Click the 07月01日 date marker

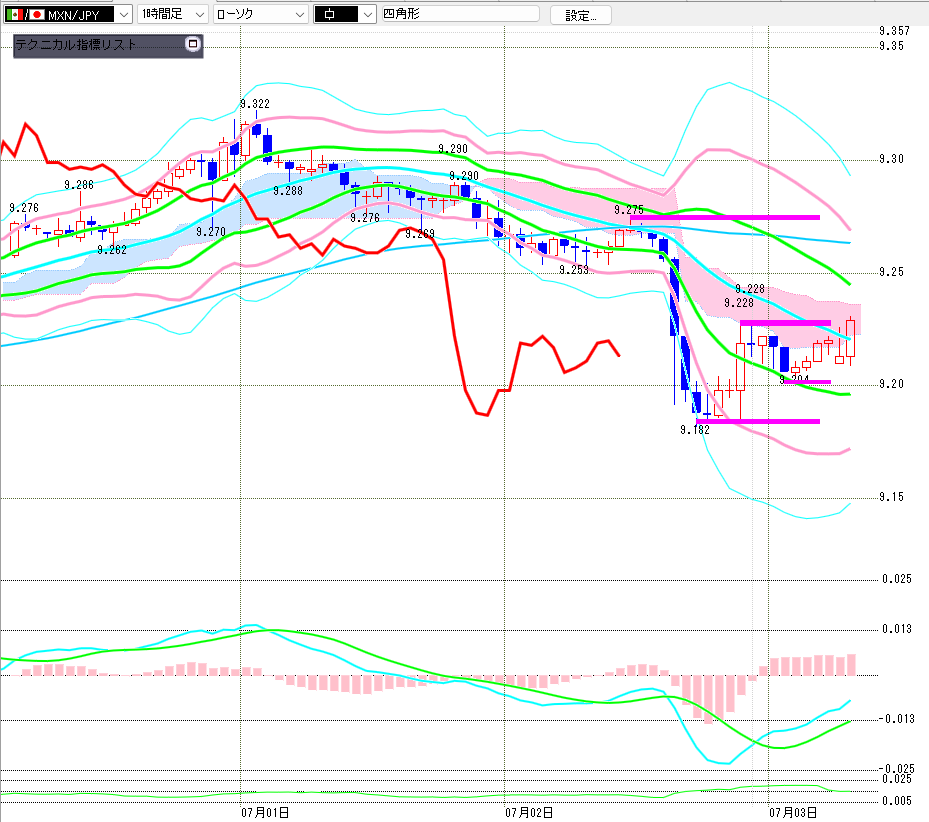(265, 813)
